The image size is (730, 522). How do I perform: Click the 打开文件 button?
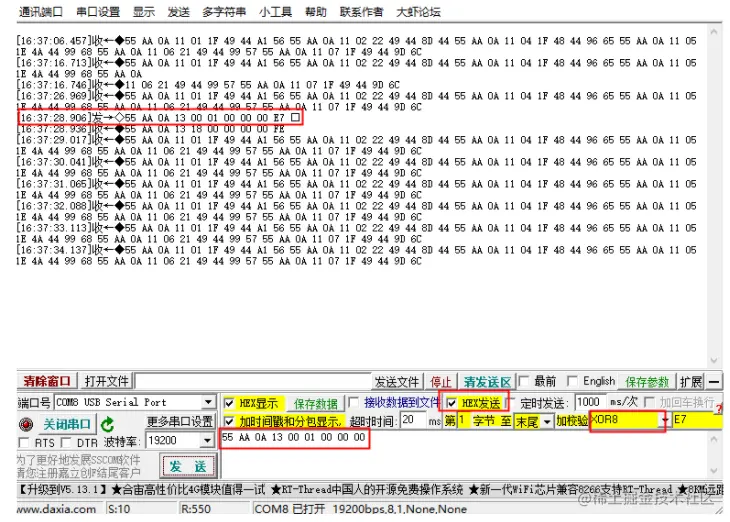107,381
